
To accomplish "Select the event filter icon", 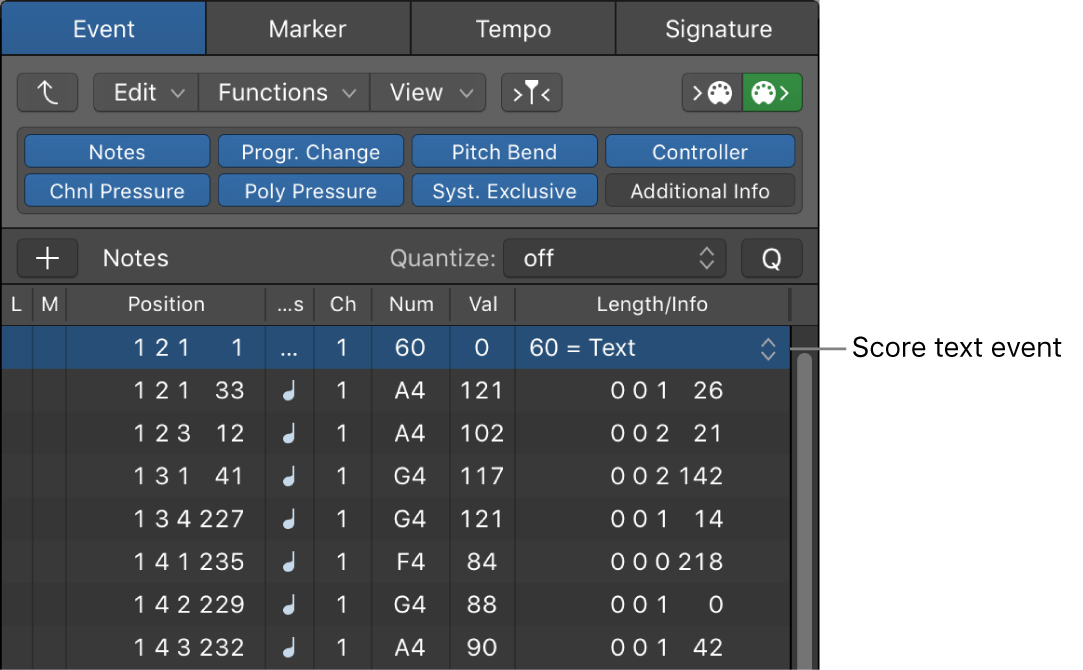I will tap(531, 92).
